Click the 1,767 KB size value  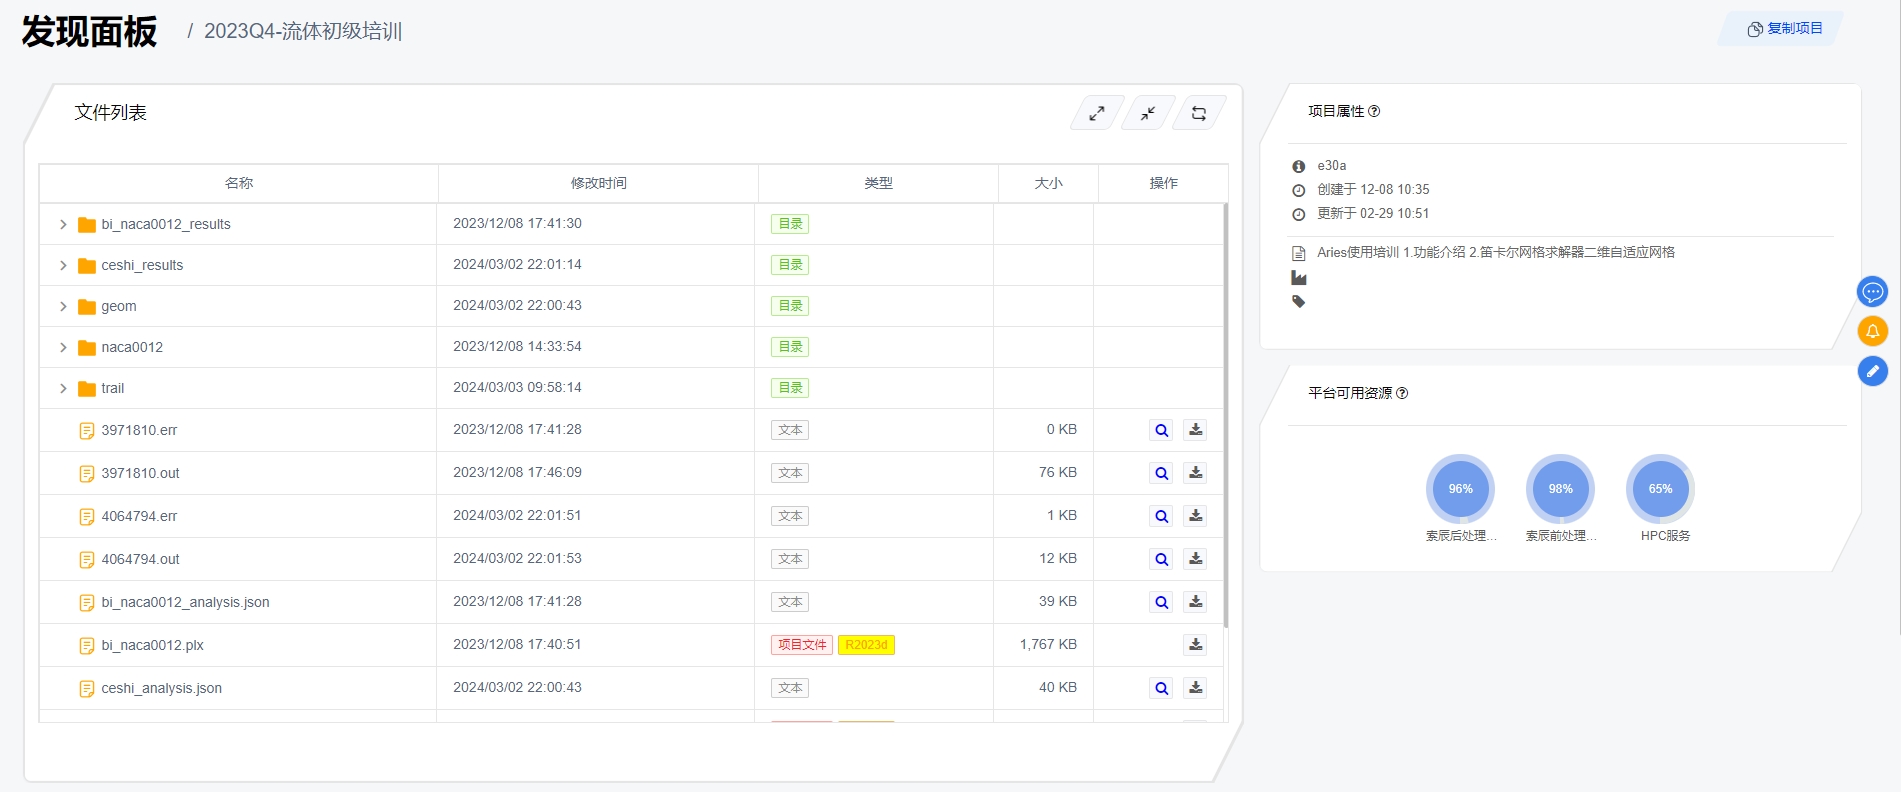pyautogui.click(x=1048, y=644)
